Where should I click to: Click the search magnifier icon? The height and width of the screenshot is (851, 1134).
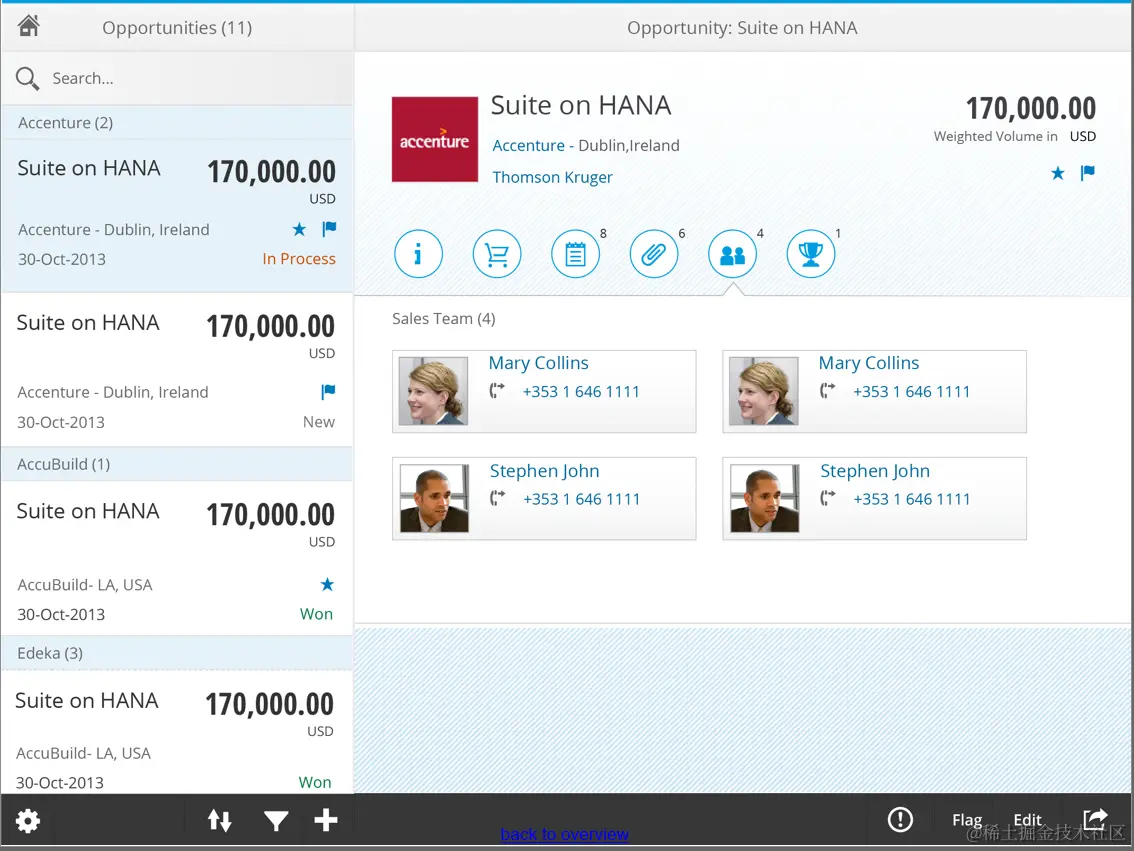pos(27,78)
